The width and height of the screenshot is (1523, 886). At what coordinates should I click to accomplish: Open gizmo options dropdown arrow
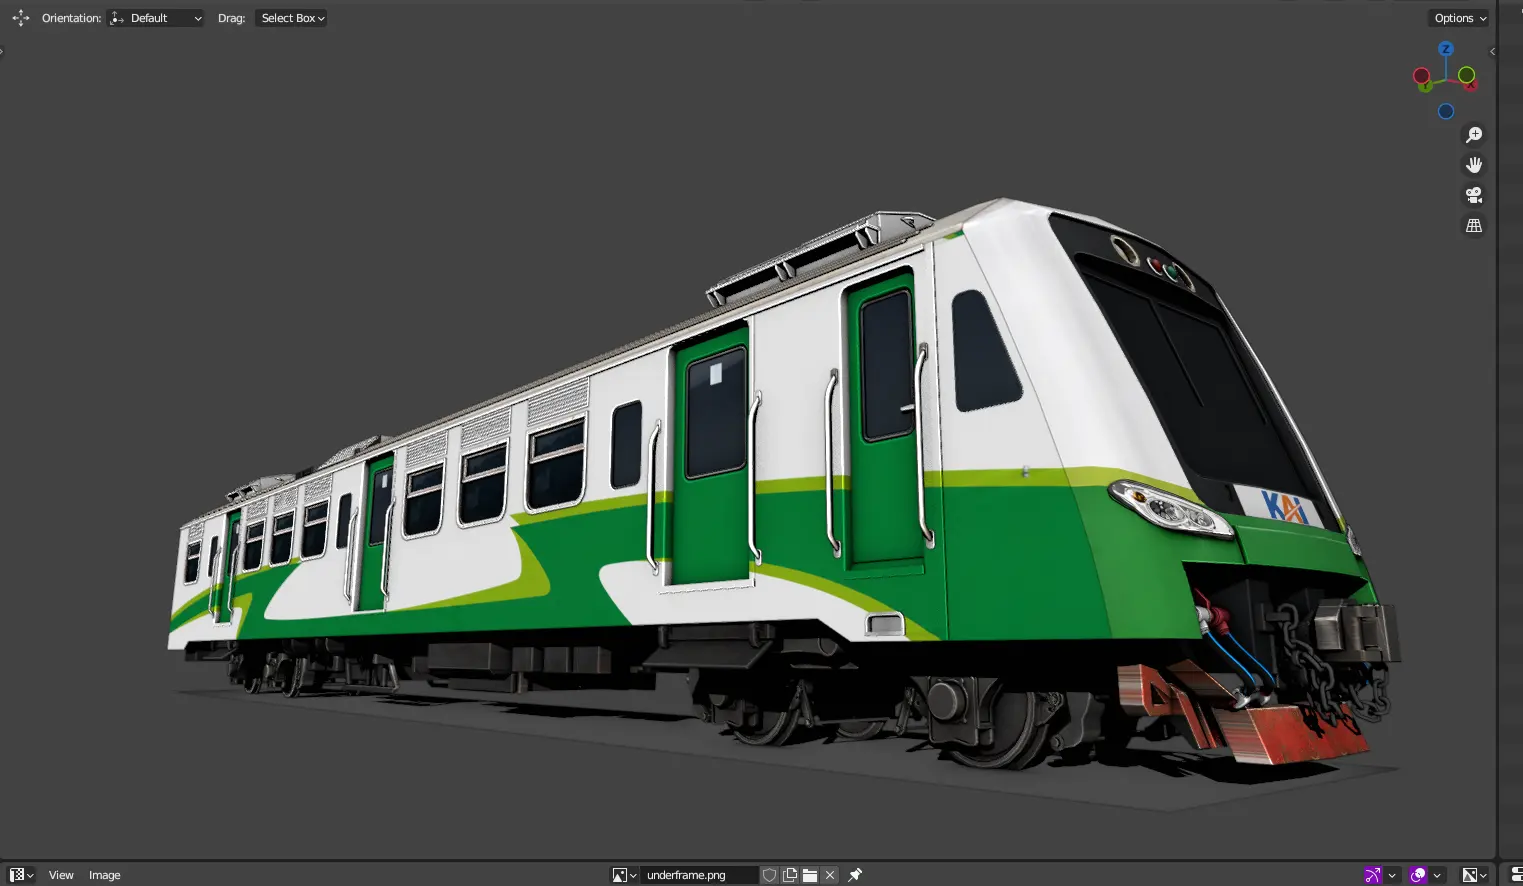1392,875
